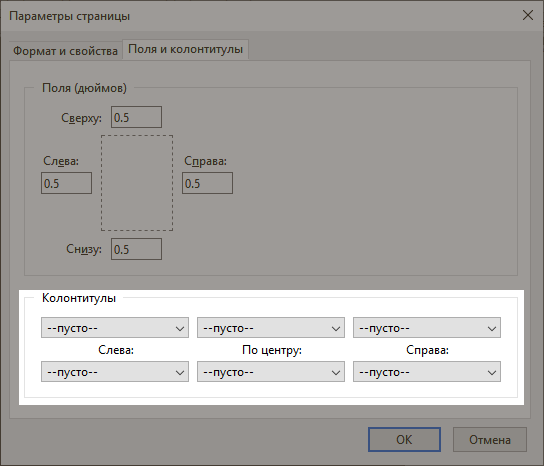The height and width of the screenshot is (466, 544).
Task: Click the Снизу margin input field
Action: tap(136, 249)
